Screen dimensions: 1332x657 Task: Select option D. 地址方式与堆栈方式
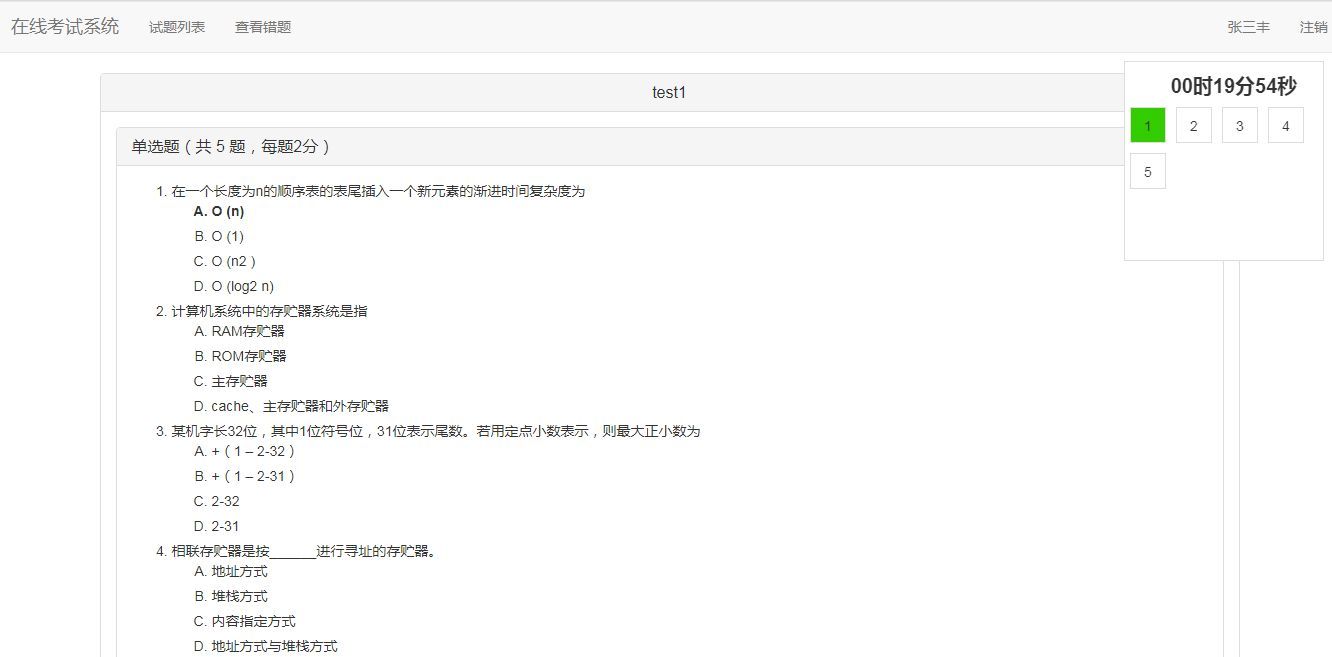(266, 646)
